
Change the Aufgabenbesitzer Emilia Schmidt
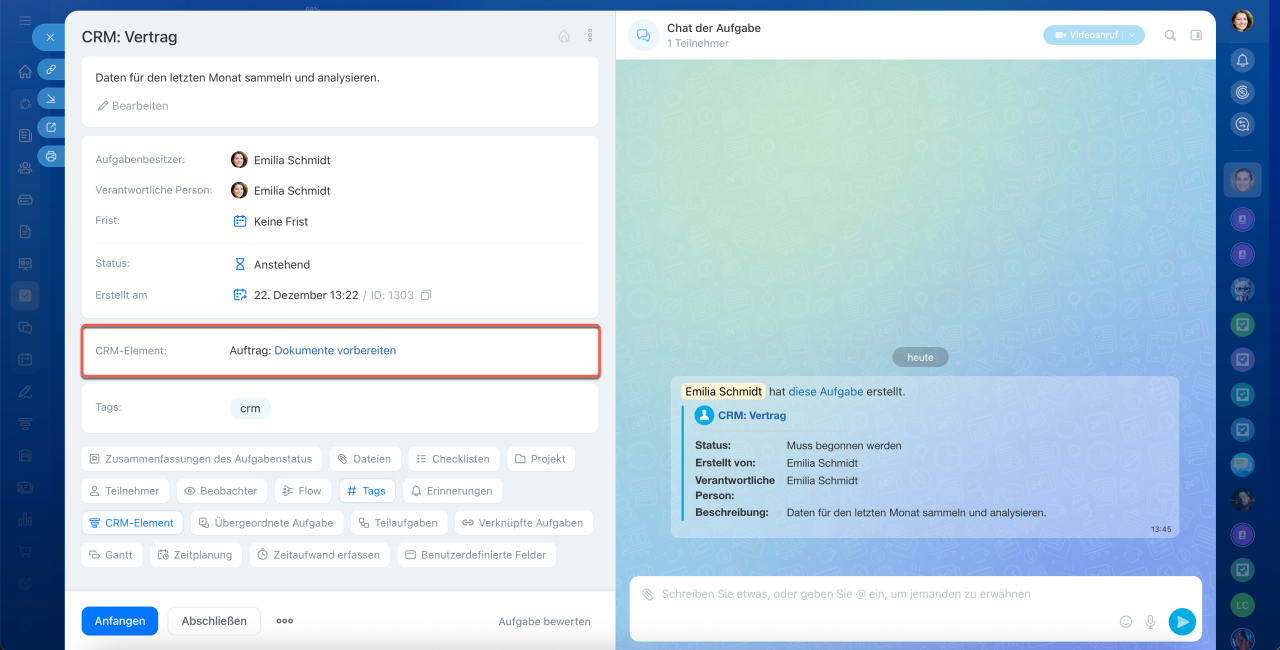pos(281,160)
